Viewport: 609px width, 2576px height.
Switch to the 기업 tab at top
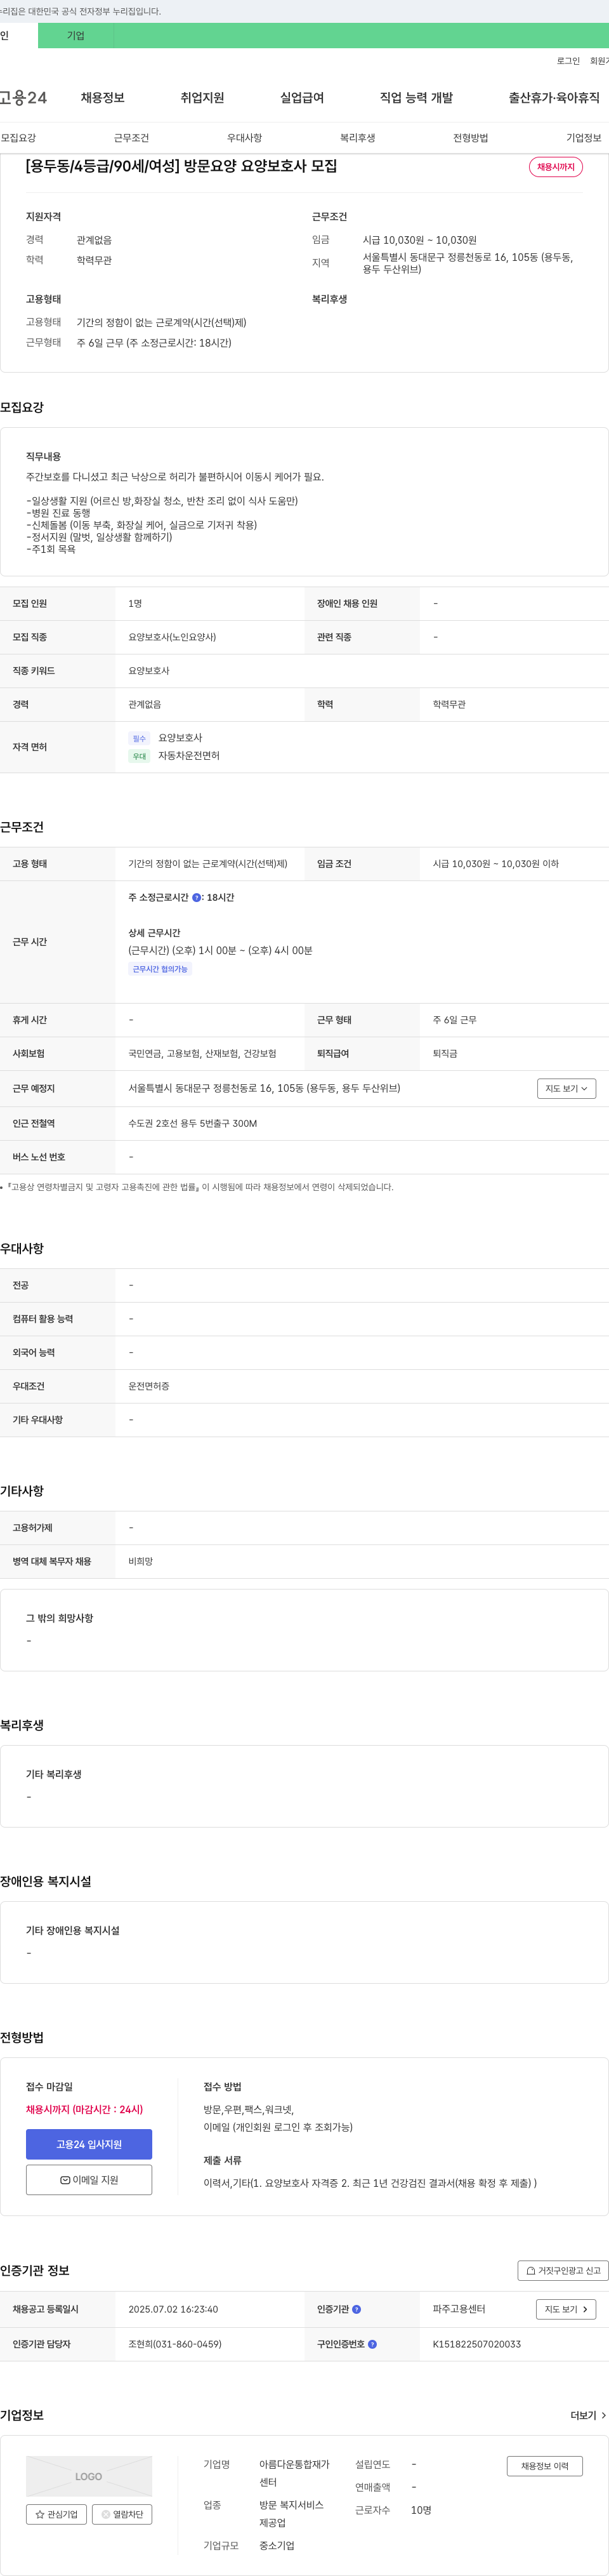pos(76,35)
